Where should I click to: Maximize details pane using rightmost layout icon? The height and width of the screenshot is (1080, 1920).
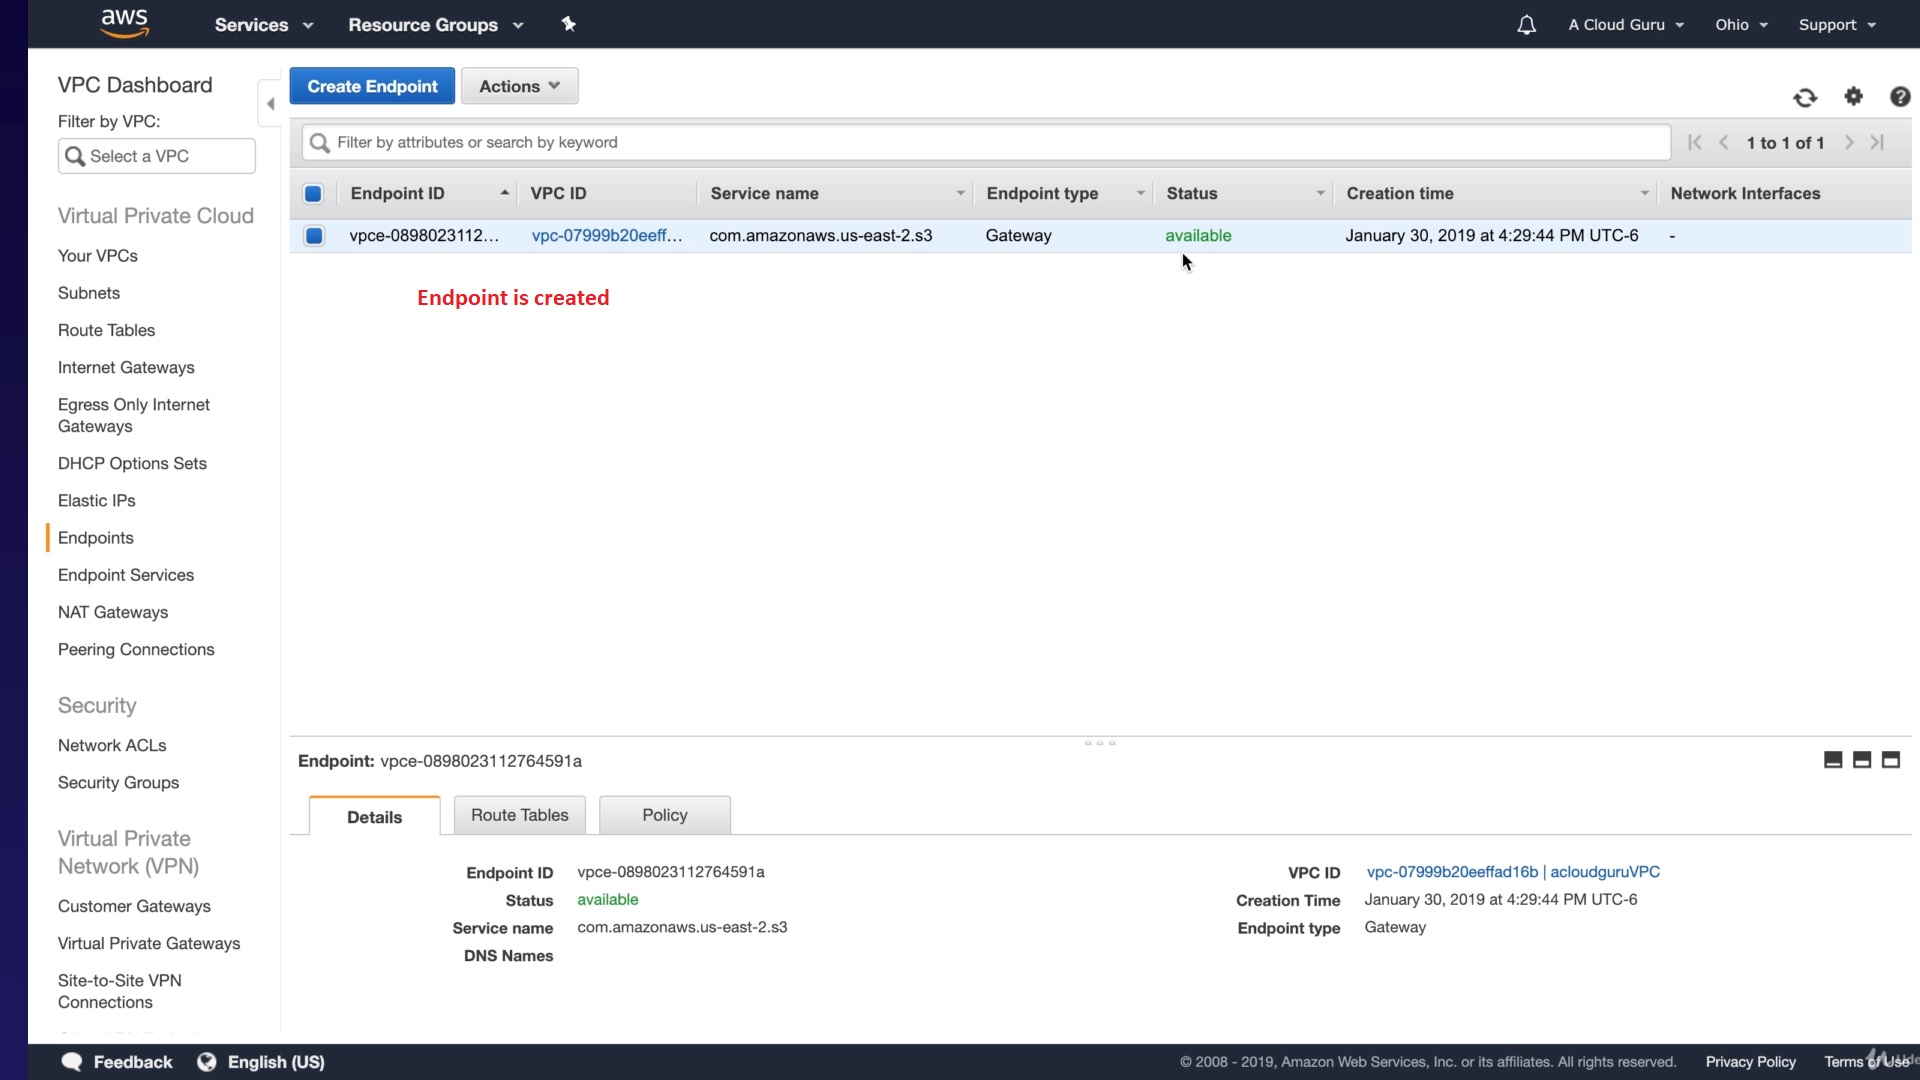point(1890,760)
